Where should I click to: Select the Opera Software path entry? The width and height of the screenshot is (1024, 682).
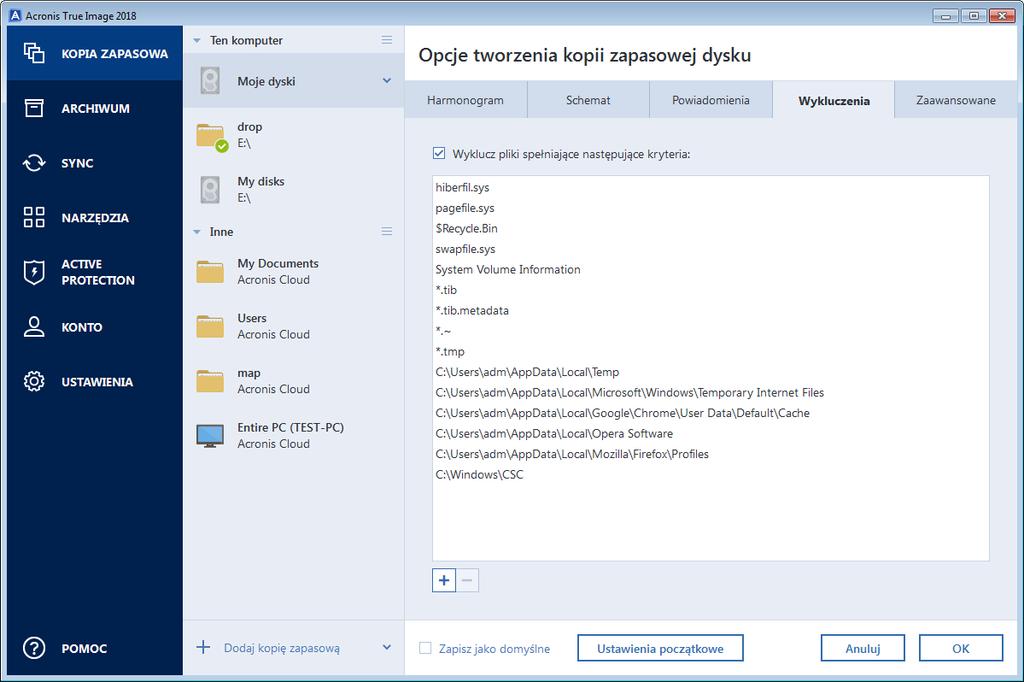[711, 433]
